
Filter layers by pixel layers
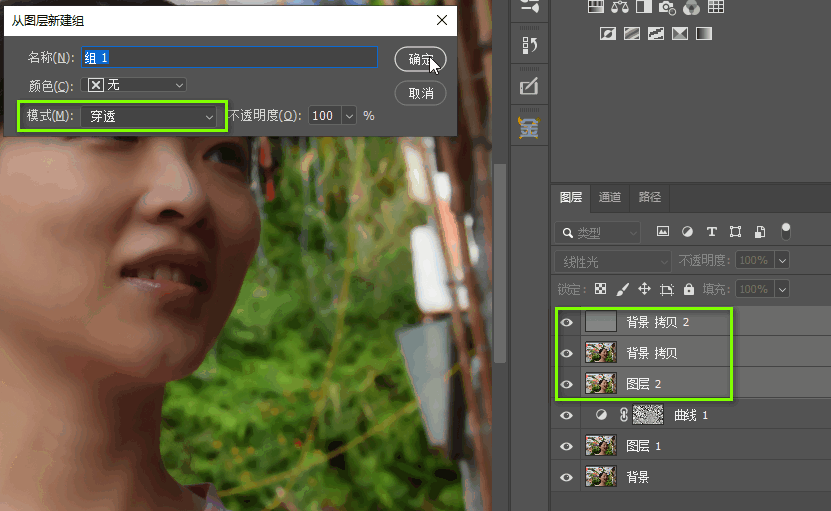tap(662, 232)
